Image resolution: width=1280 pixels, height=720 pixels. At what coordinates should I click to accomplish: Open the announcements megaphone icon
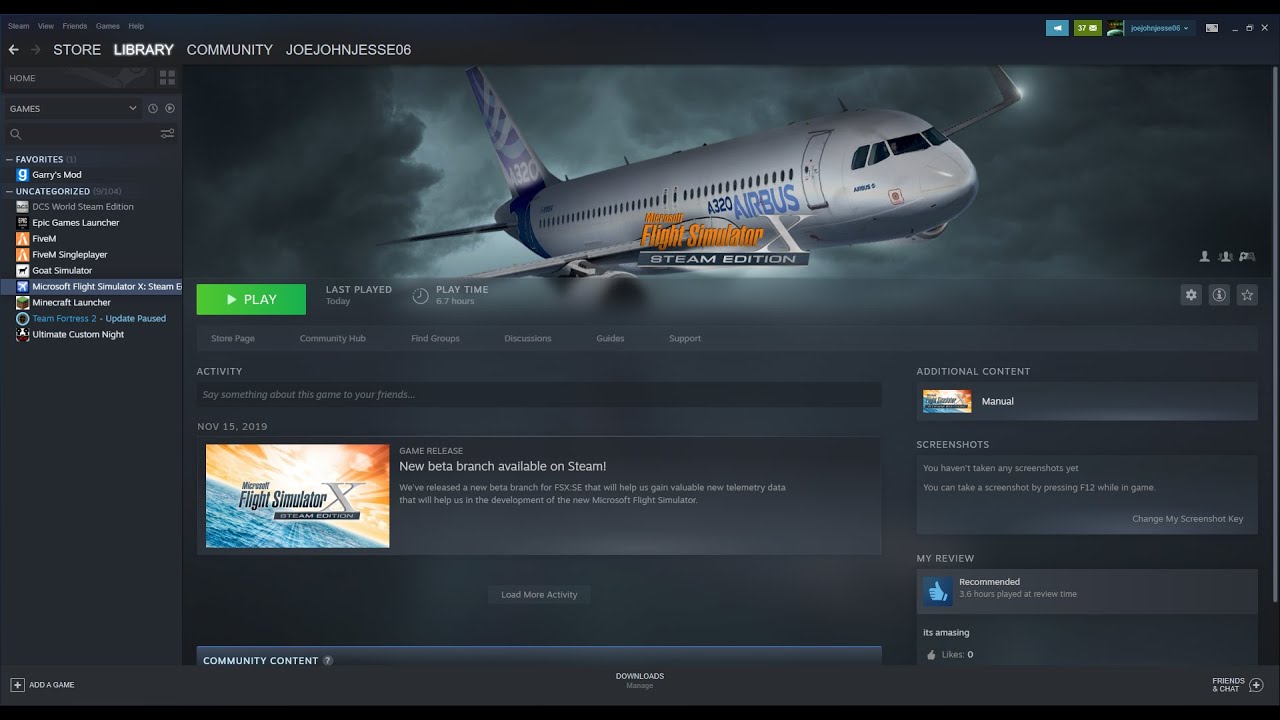(1057, 28)
